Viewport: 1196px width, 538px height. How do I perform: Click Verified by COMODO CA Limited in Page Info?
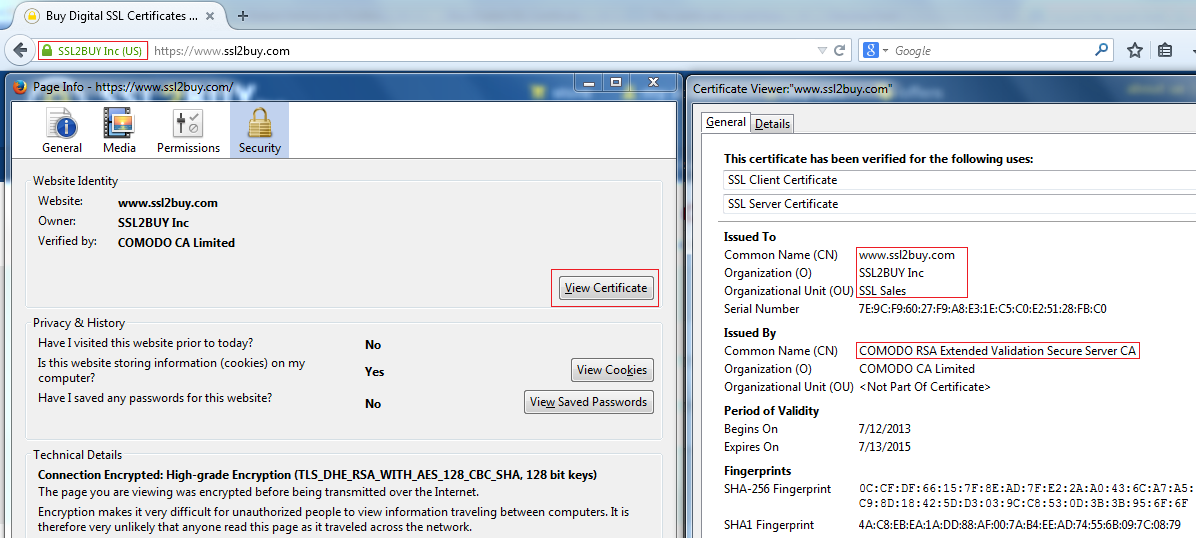pyautogui.click(x=176, y=243)
